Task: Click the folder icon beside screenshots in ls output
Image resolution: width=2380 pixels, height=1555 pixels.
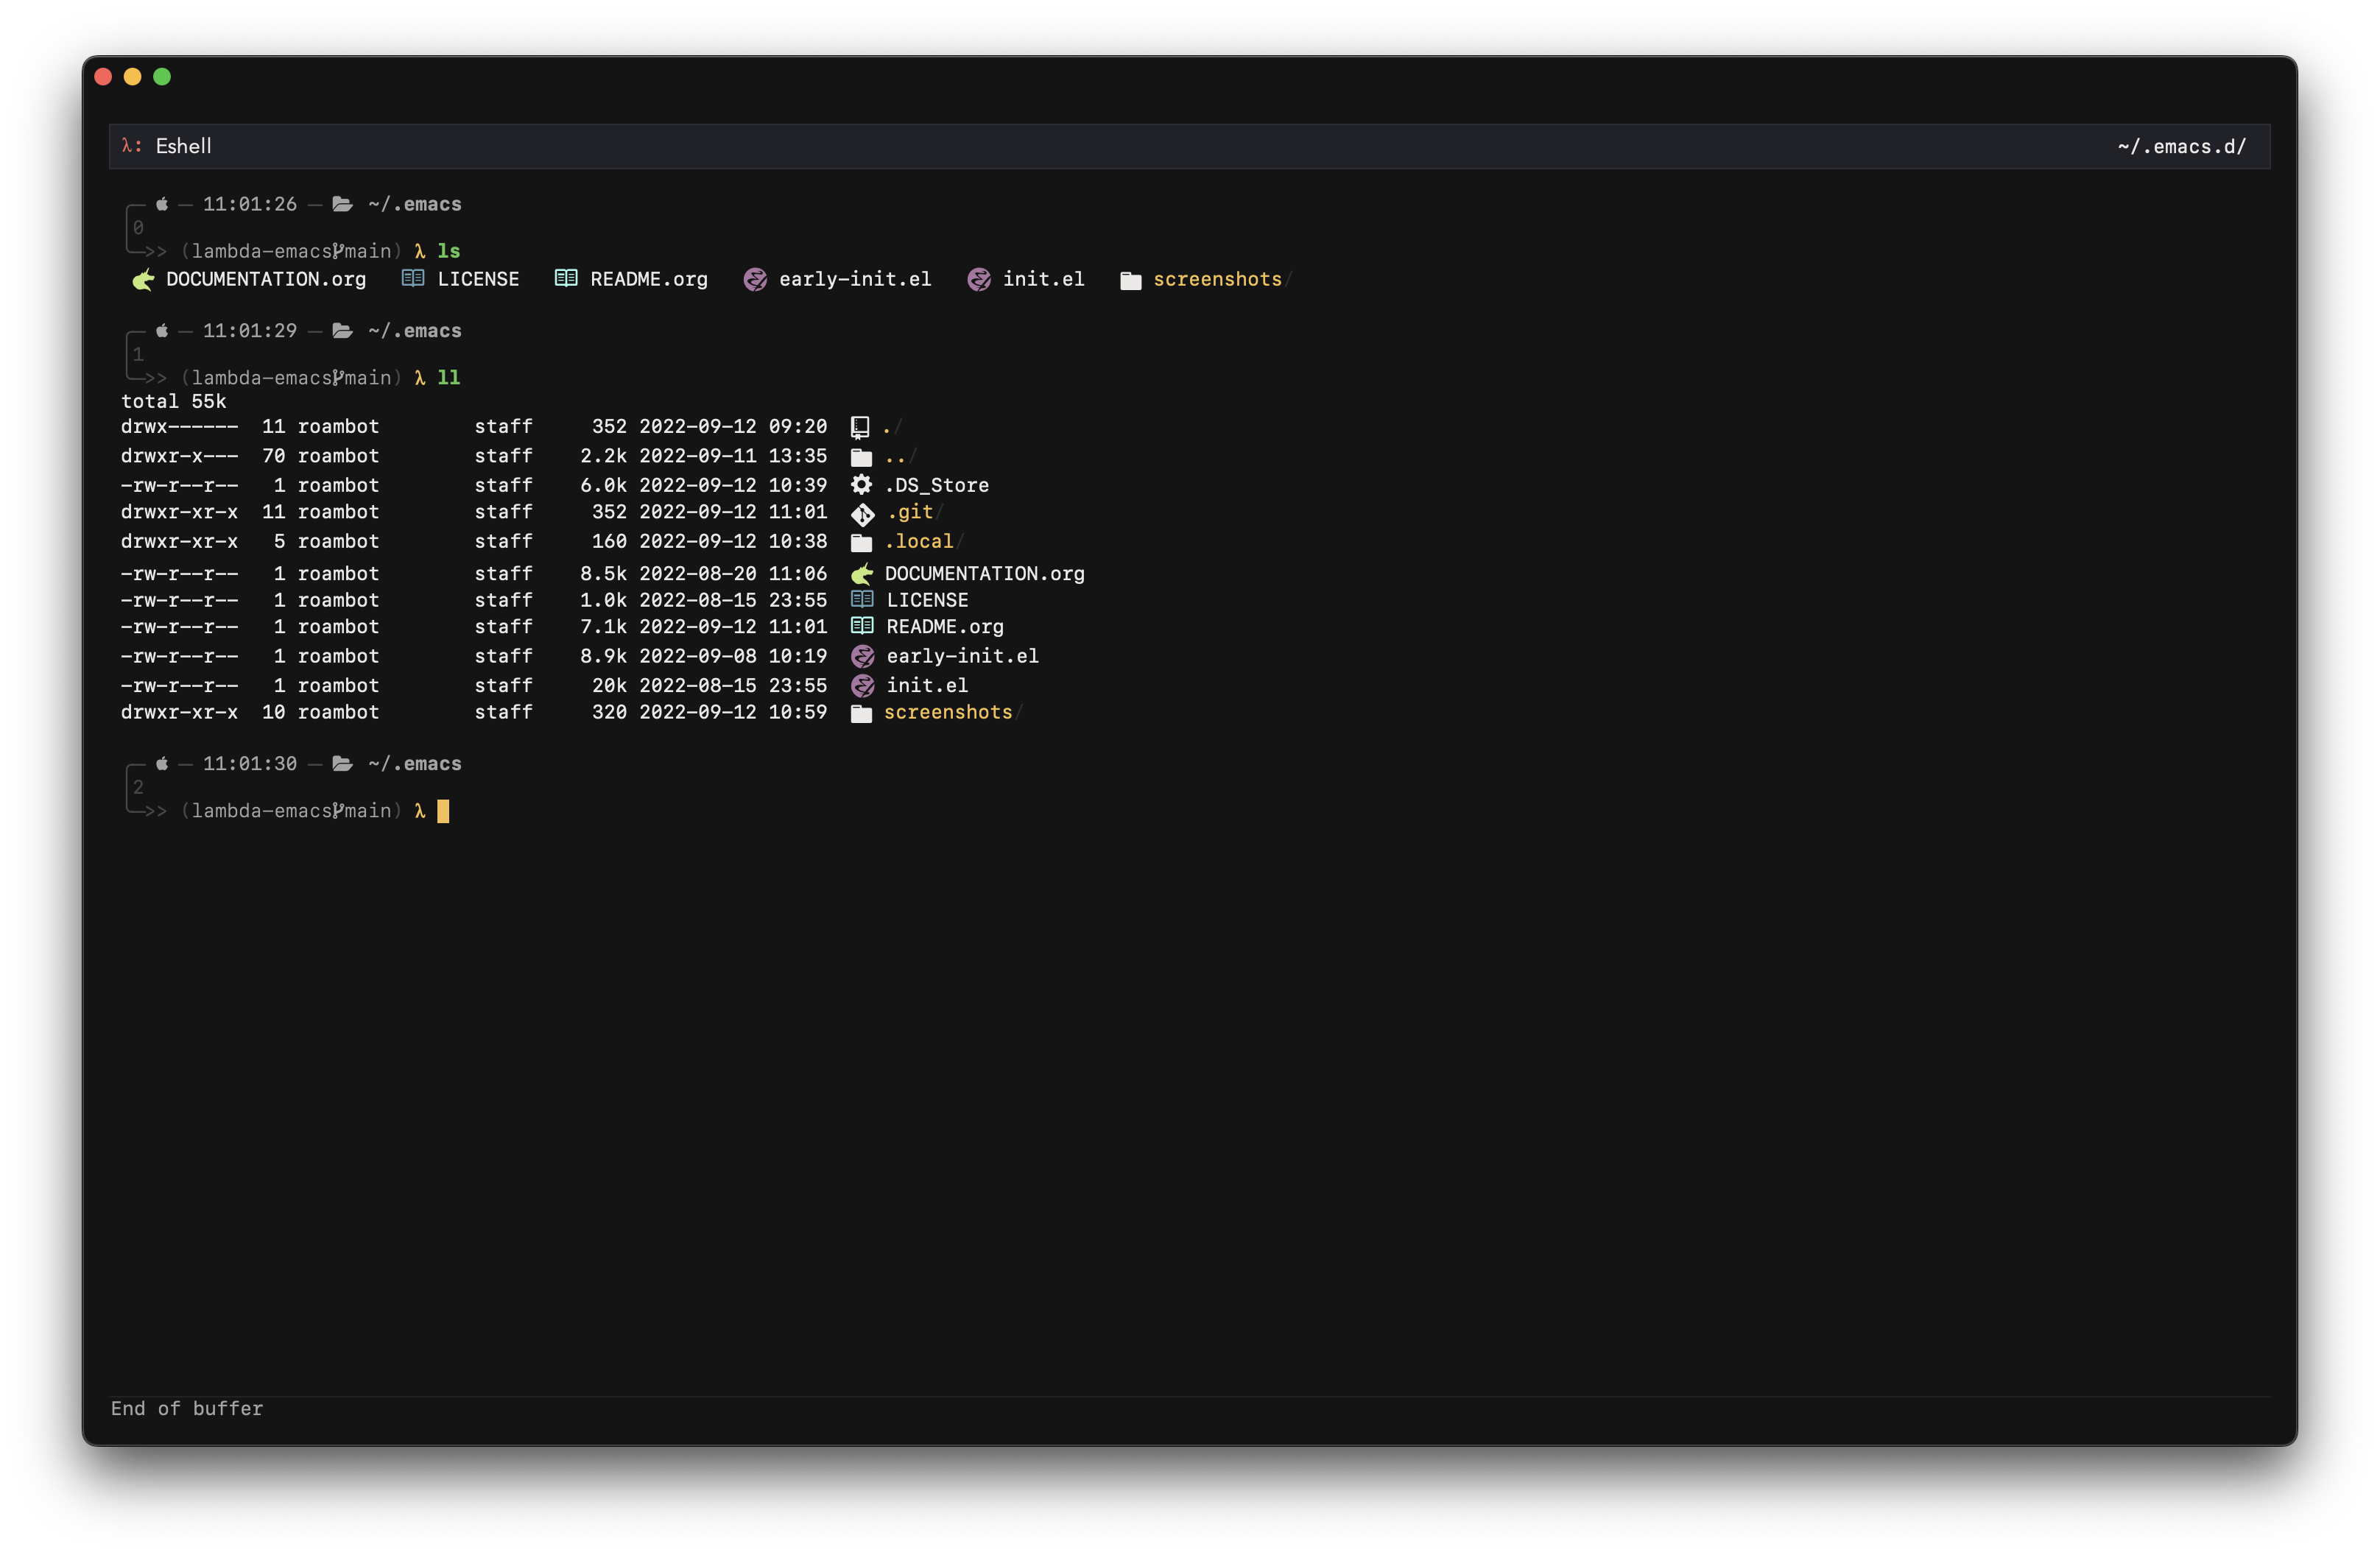Action: click(1130, 281)
